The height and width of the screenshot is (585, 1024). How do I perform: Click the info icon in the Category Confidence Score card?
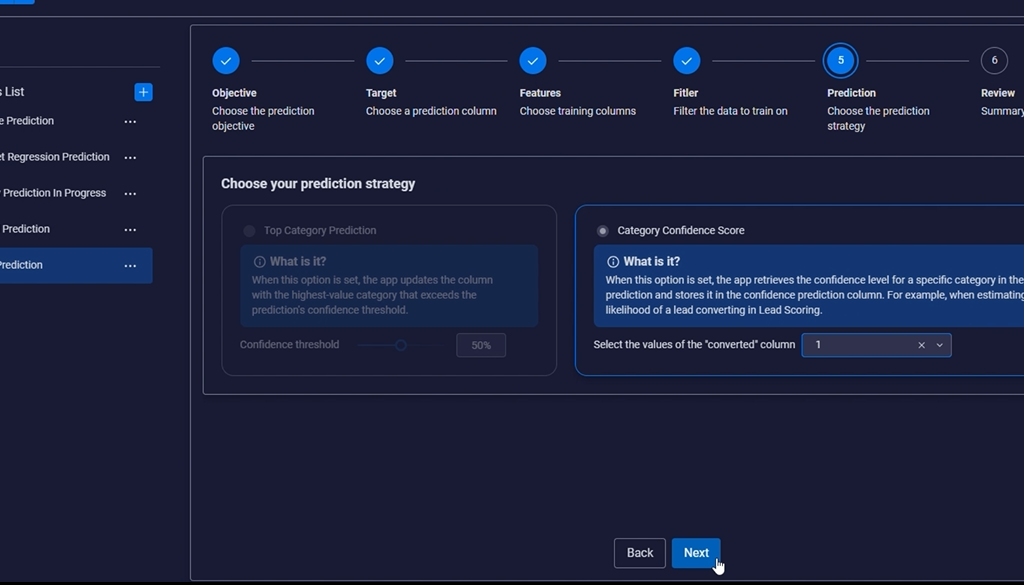613,262
